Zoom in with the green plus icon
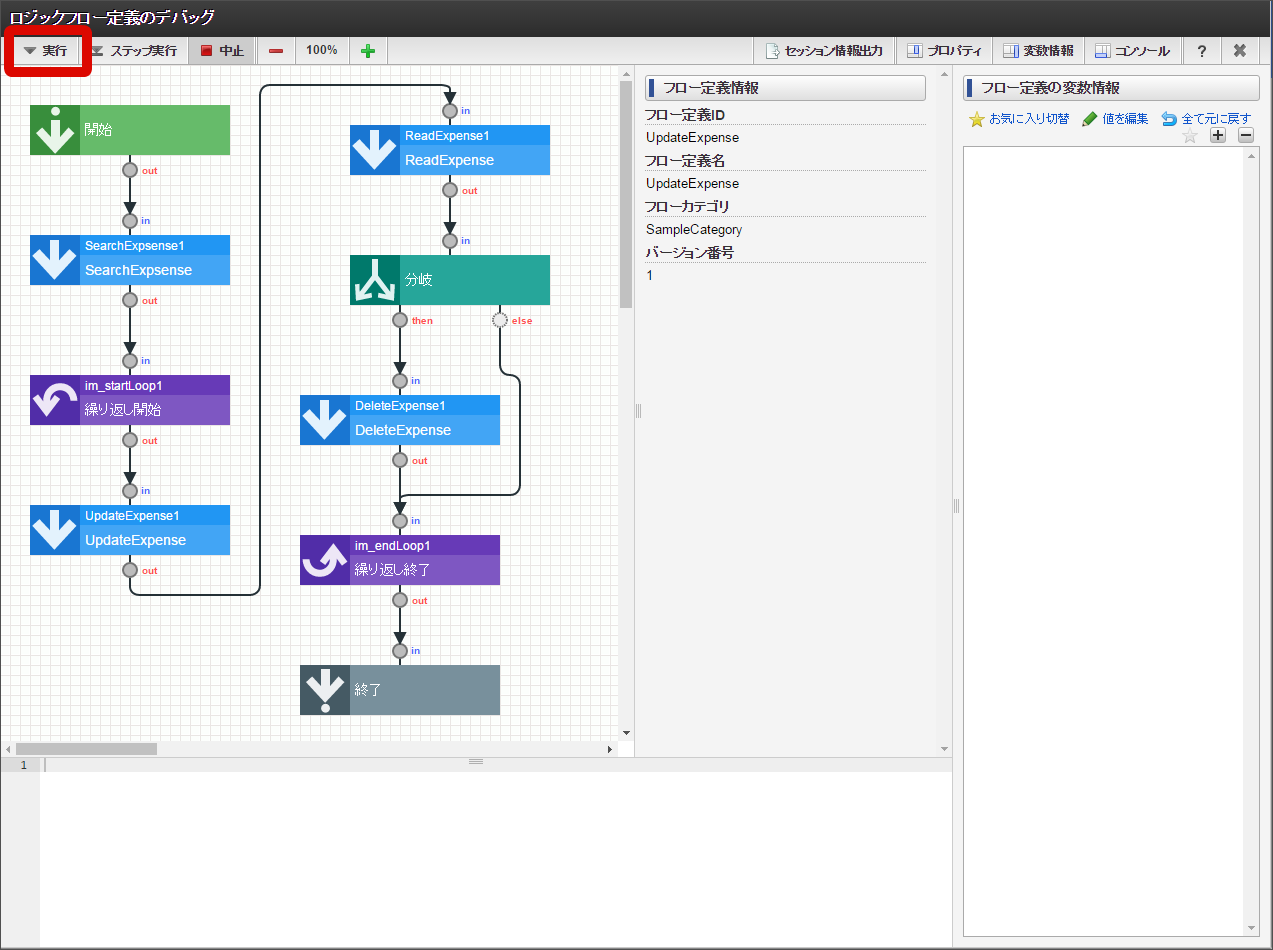The height and width of the screenshot is (950, 1273). [x=368, y=51]
